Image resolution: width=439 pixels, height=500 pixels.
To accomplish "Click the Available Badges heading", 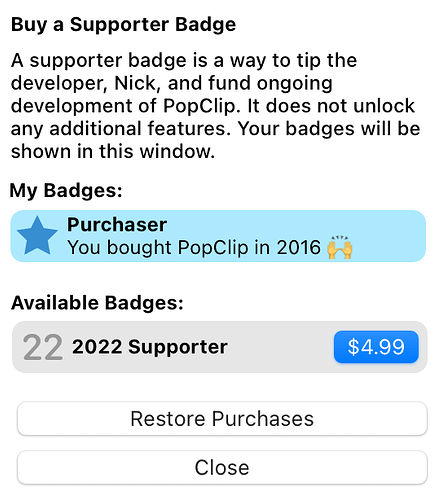I will pos(97,303).
